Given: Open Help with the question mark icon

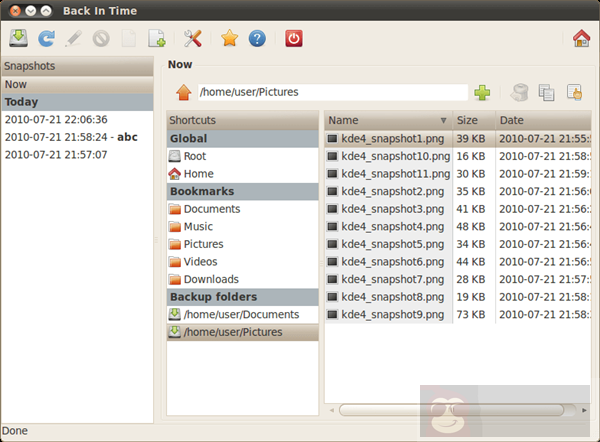Looking at the screenshot, I should click(x=257, y=38).
